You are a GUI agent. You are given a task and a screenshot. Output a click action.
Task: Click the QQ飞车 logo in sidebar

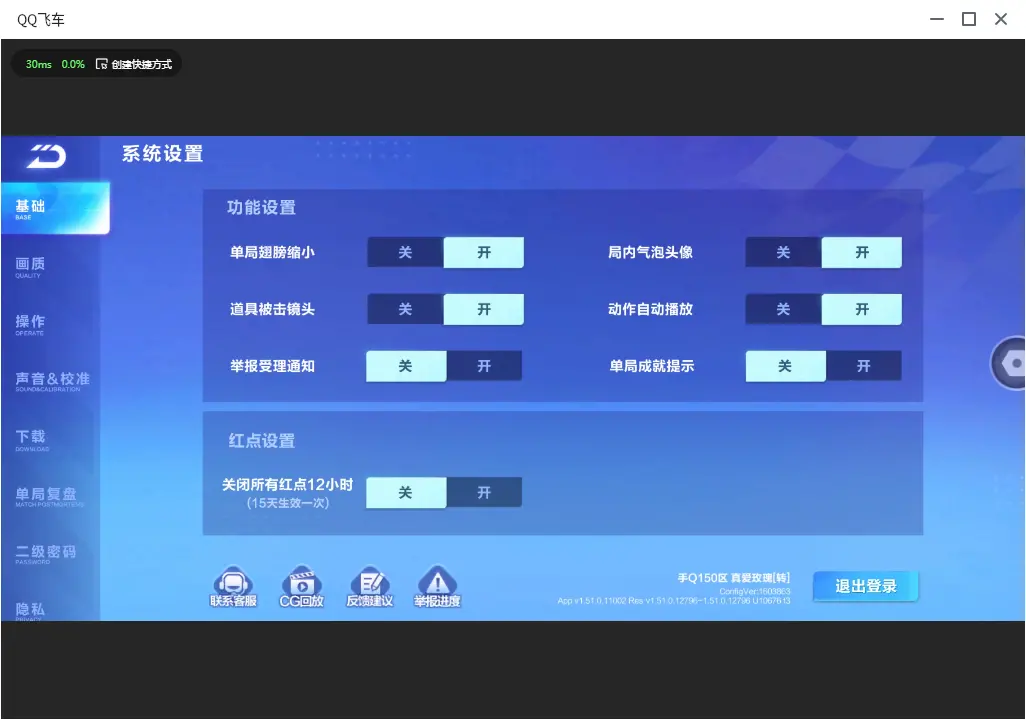(46, 156)
